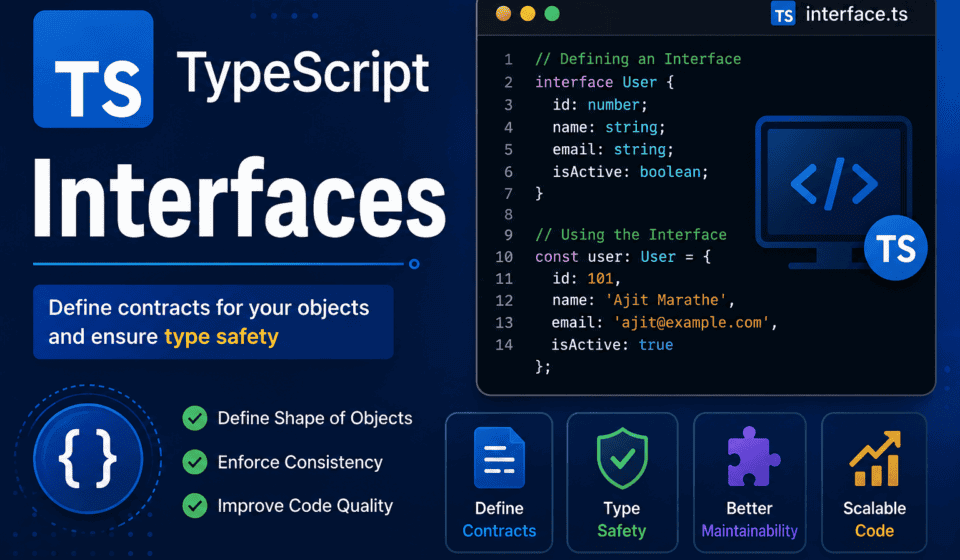Select the interface.ts file tab title
The width and height of the screenshot is (960, 560).
click(x=857, y=14)
